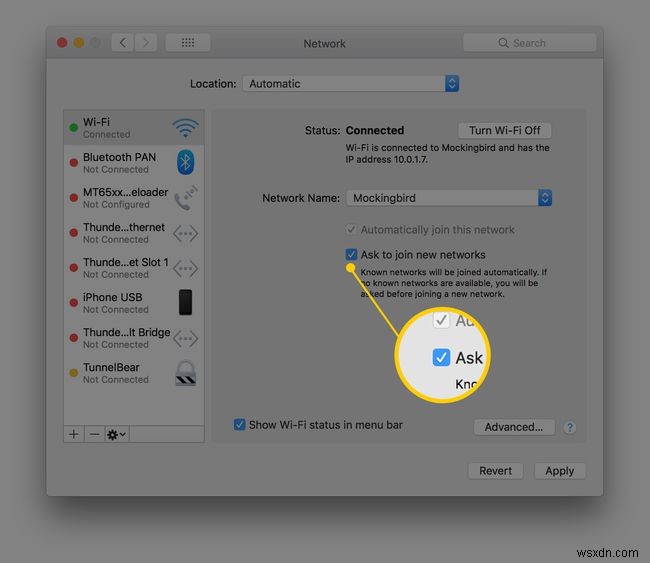650x563 pixels.
Task: Click the yellow TunnelBear status dot
Action: [x=74, y=373]
